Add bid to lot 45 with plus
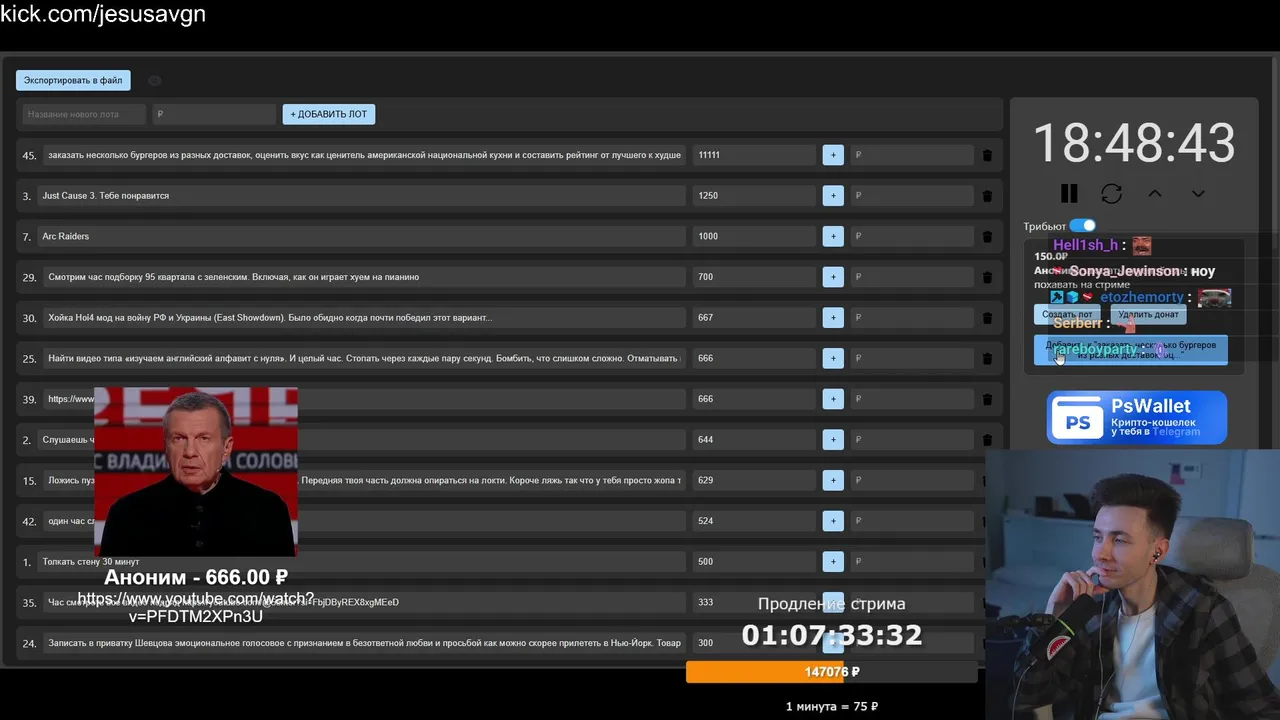The width and height of the screenshot is (1280, 720). 833,155
